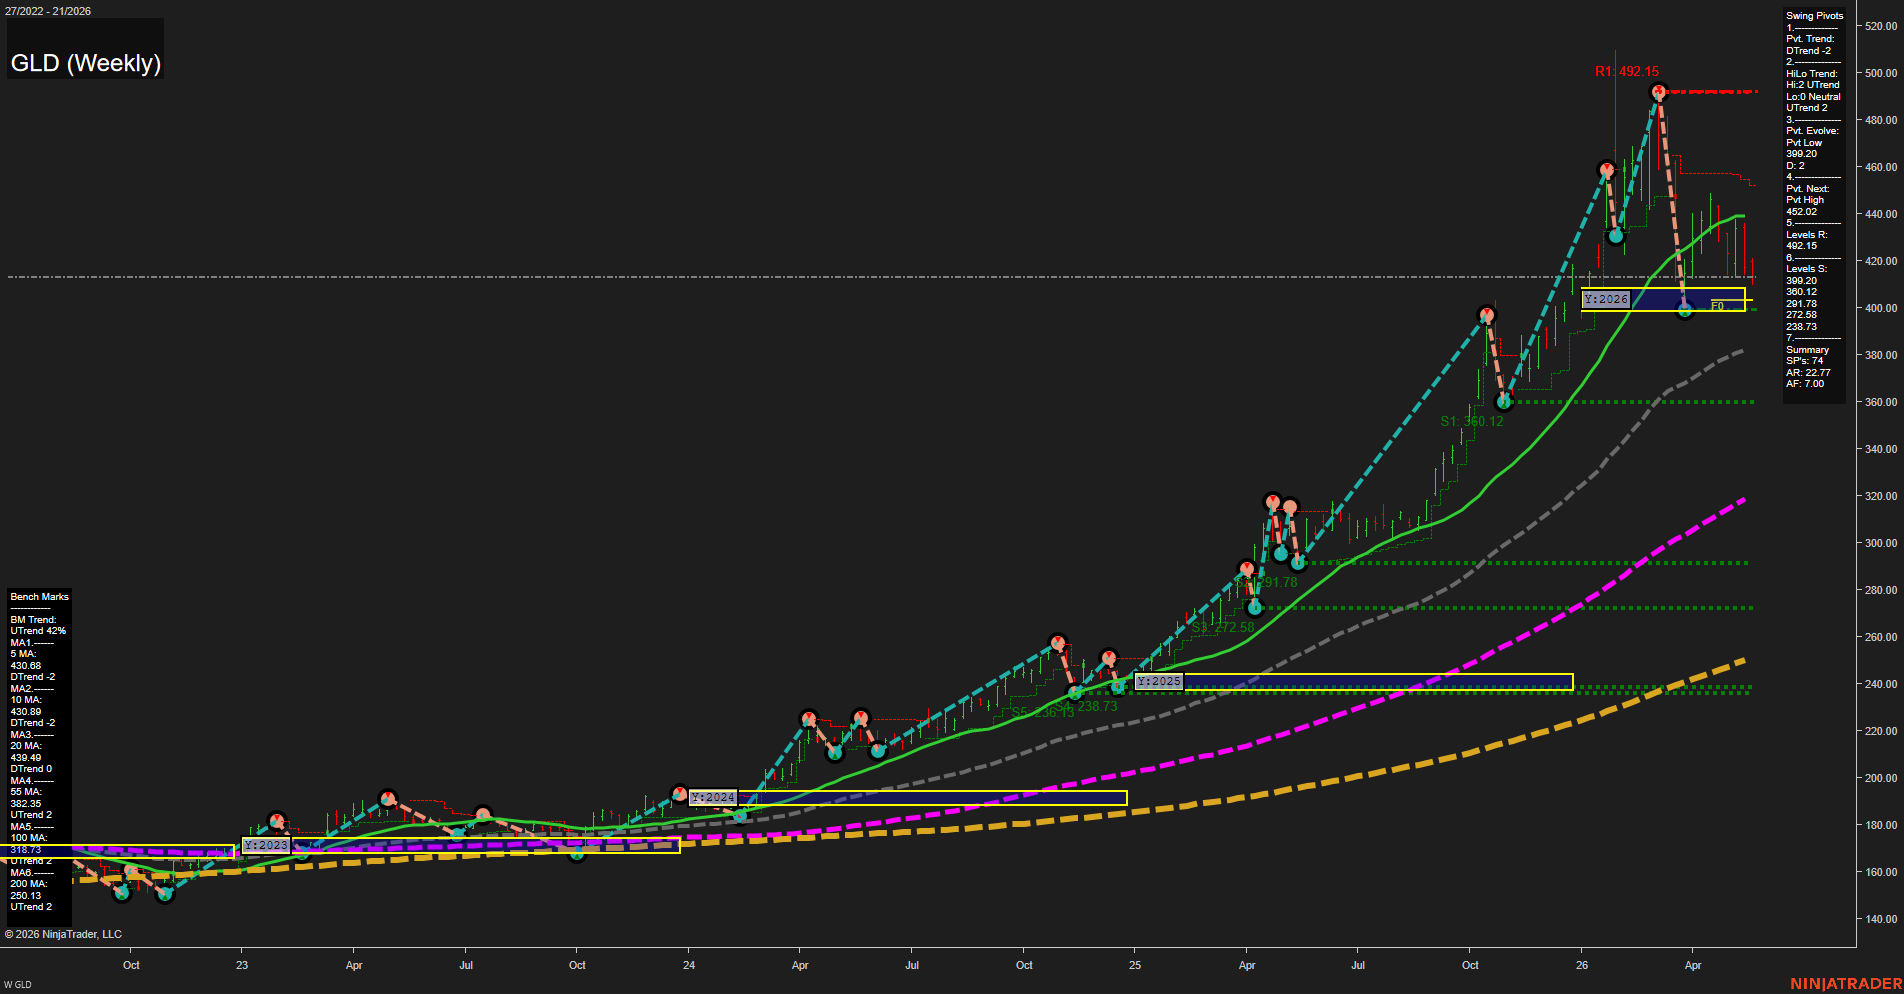This screenshot has width=1904, height=994.
Task: Select Levels R: in Swing Pivots panel
Action: 1807,235
